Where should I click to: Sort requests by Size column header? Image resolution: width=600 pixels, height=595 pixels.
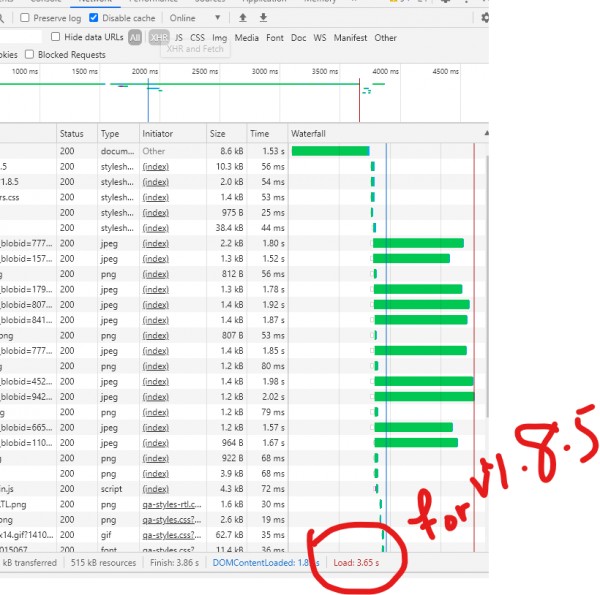coord(217,133)
